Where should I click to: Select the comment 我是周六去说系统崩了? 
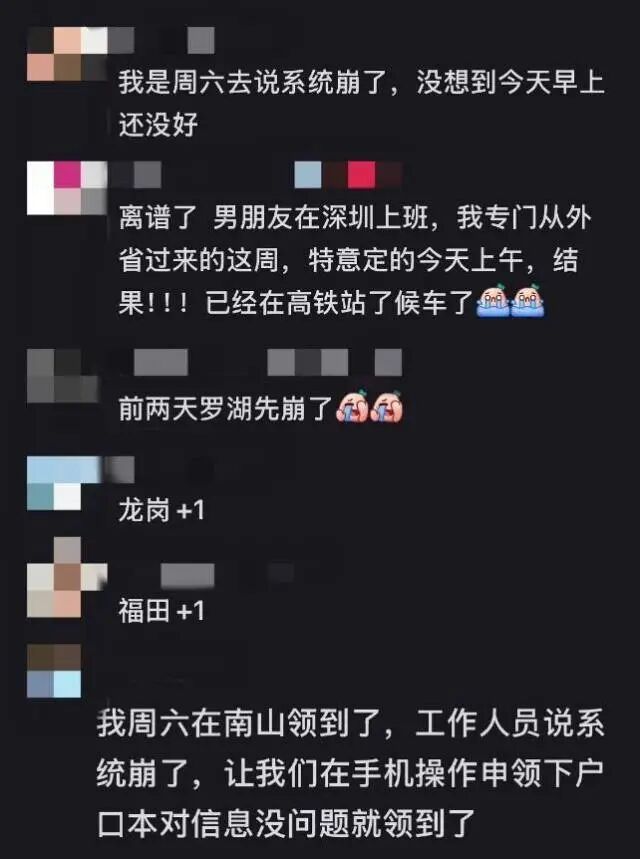coord(362,104)
